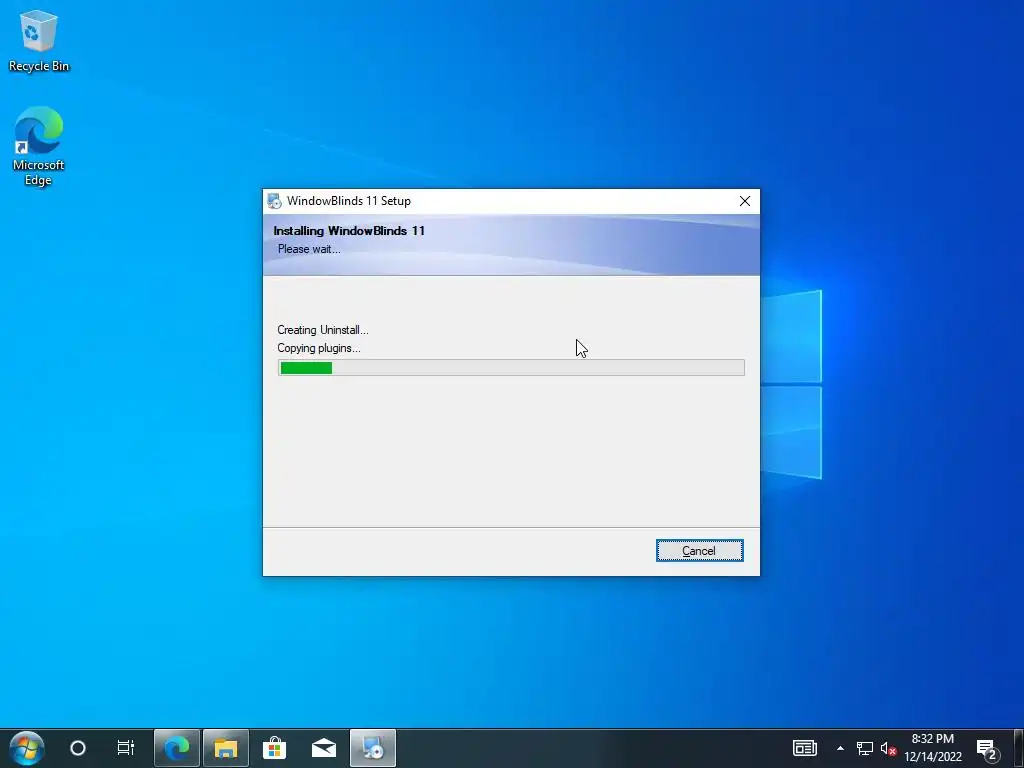
Task: Open Microsoft Store from the taskbar
Action: [x=274, y=748]
